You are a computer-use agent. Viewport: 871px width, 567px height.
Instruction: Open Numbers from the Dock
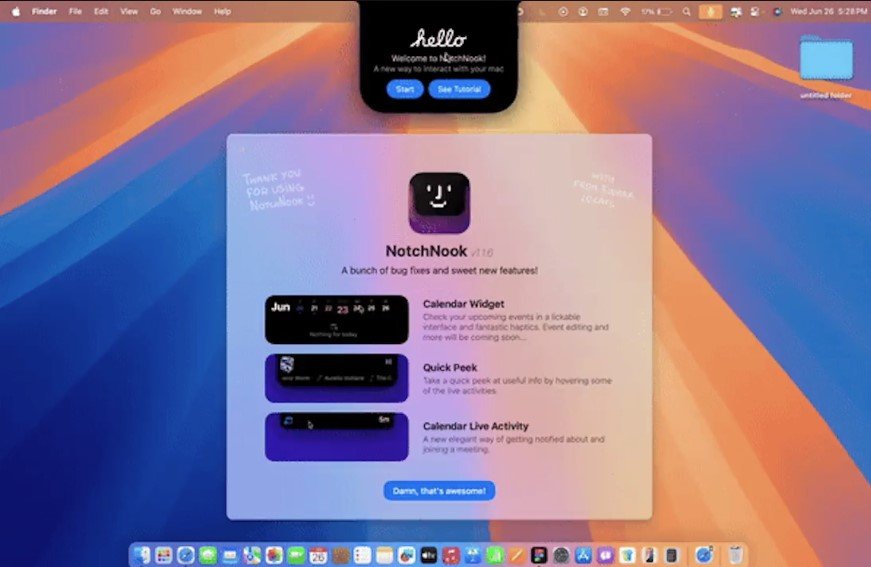[495, 555]
